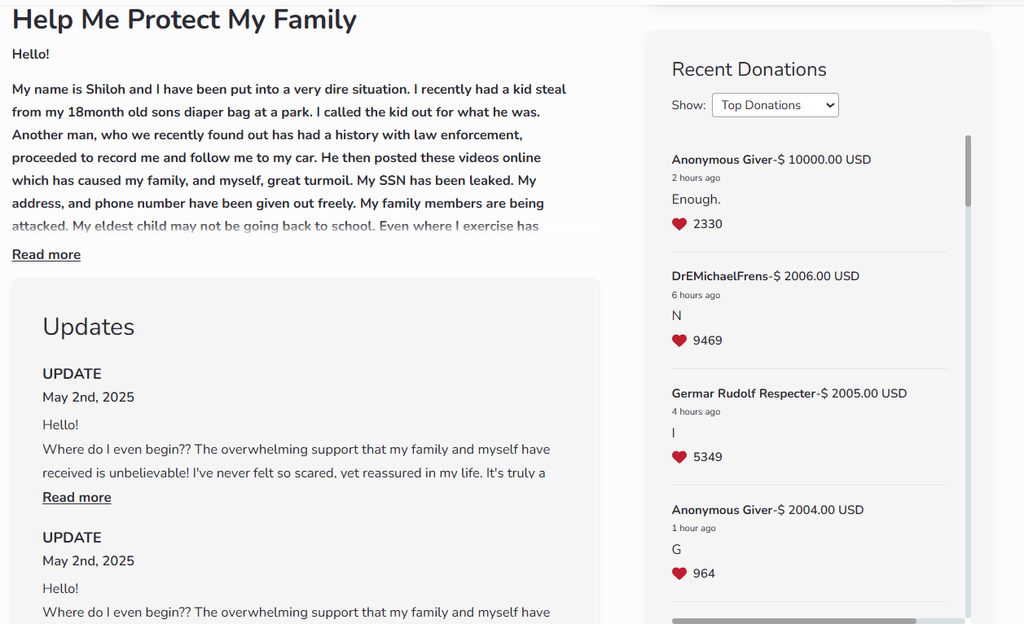Screen dimensions: 1024x624
Task: Heart the Germar Rudolf Respecter donation
Action: pyautogui.click(x=679, y=457)
